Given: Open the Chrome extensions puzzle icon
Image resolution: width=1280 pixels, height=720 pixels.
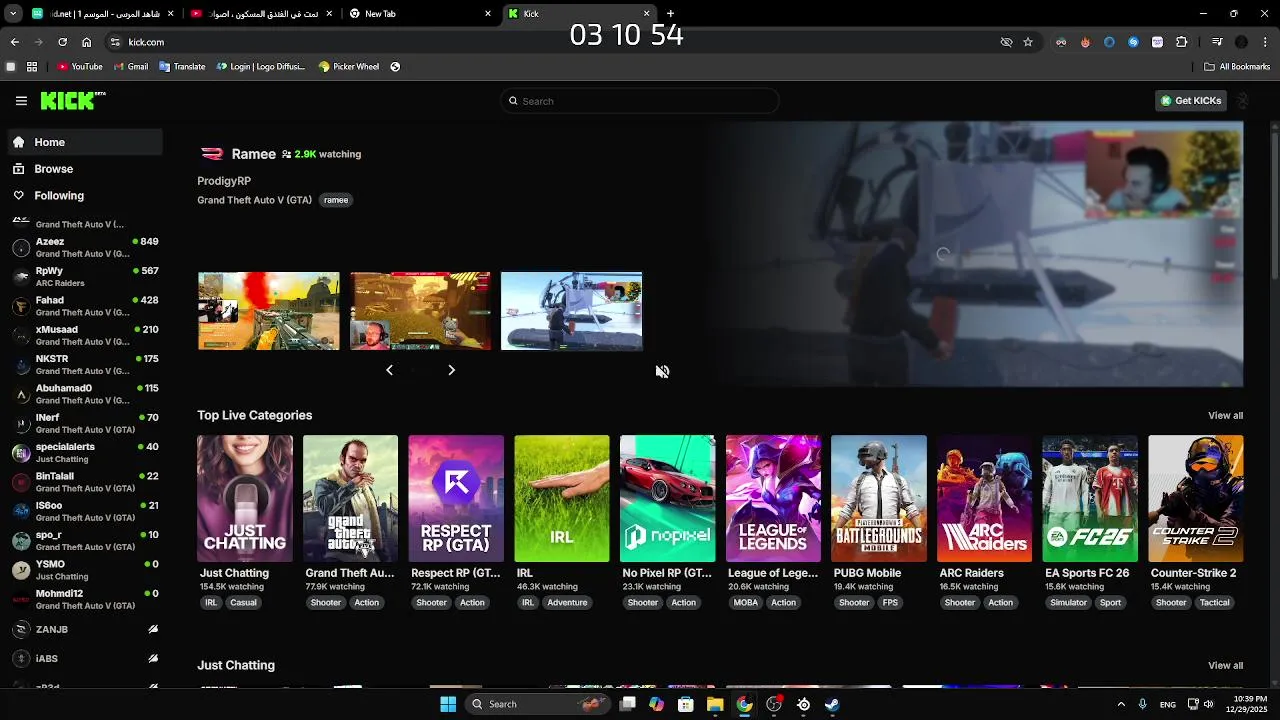Looking at the screenshot, I should tap(1182, 42).
